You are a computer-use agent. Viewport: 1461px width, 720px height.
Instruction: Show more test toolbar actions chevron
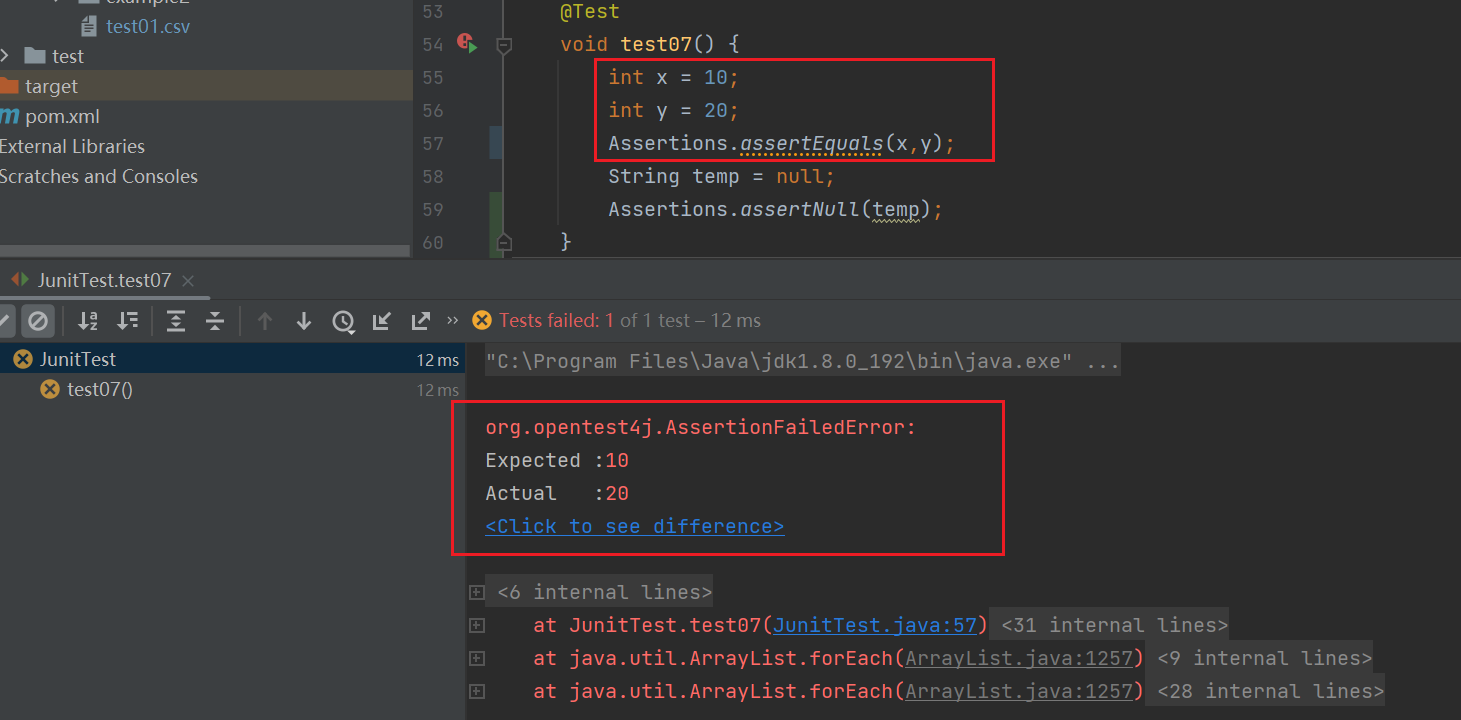click(453, 321)
